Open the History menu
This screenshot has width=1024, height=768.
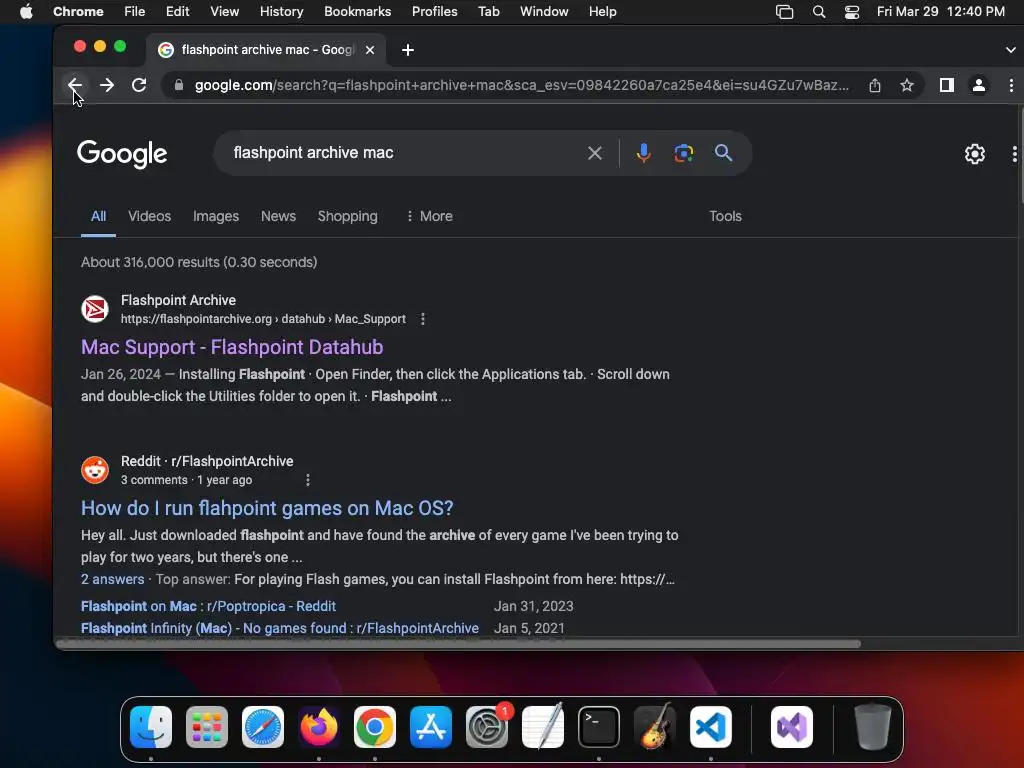pos(281,12)
